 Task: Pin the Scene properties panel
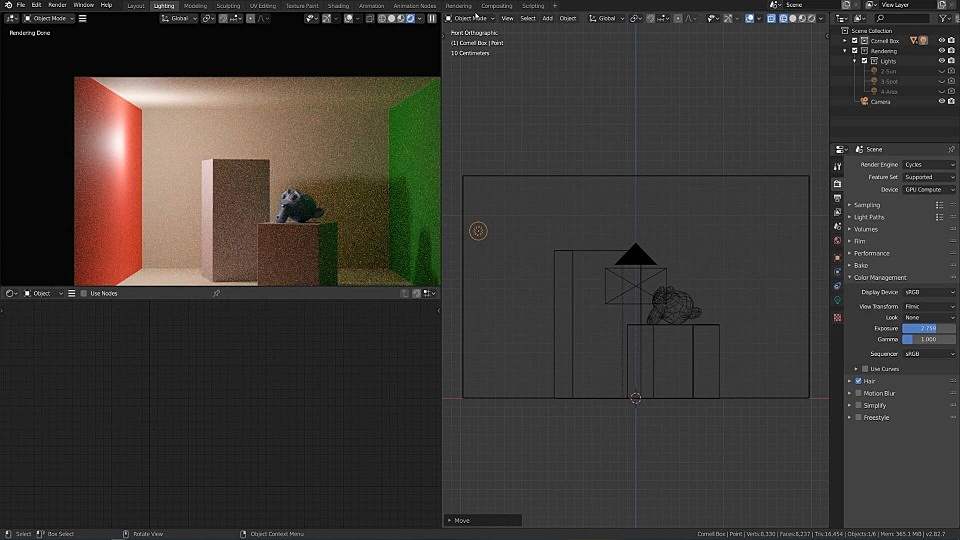click(949, 149)
